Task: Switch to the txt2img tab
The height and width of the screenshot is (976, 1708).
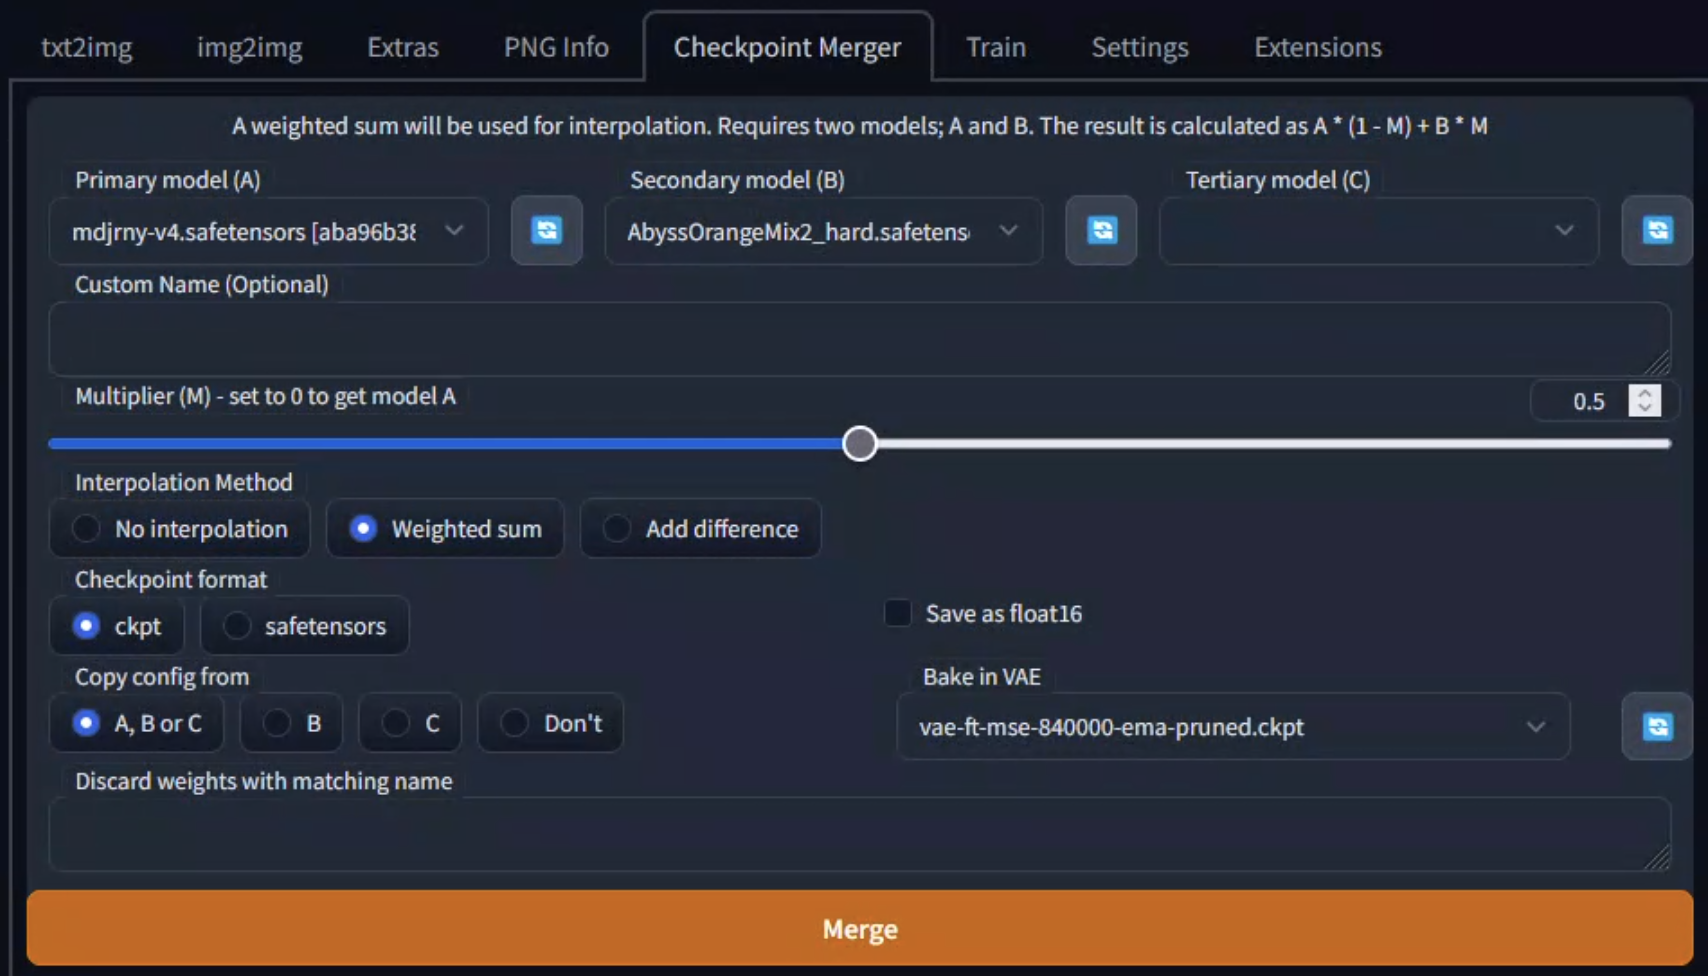Action: (86, 47)
